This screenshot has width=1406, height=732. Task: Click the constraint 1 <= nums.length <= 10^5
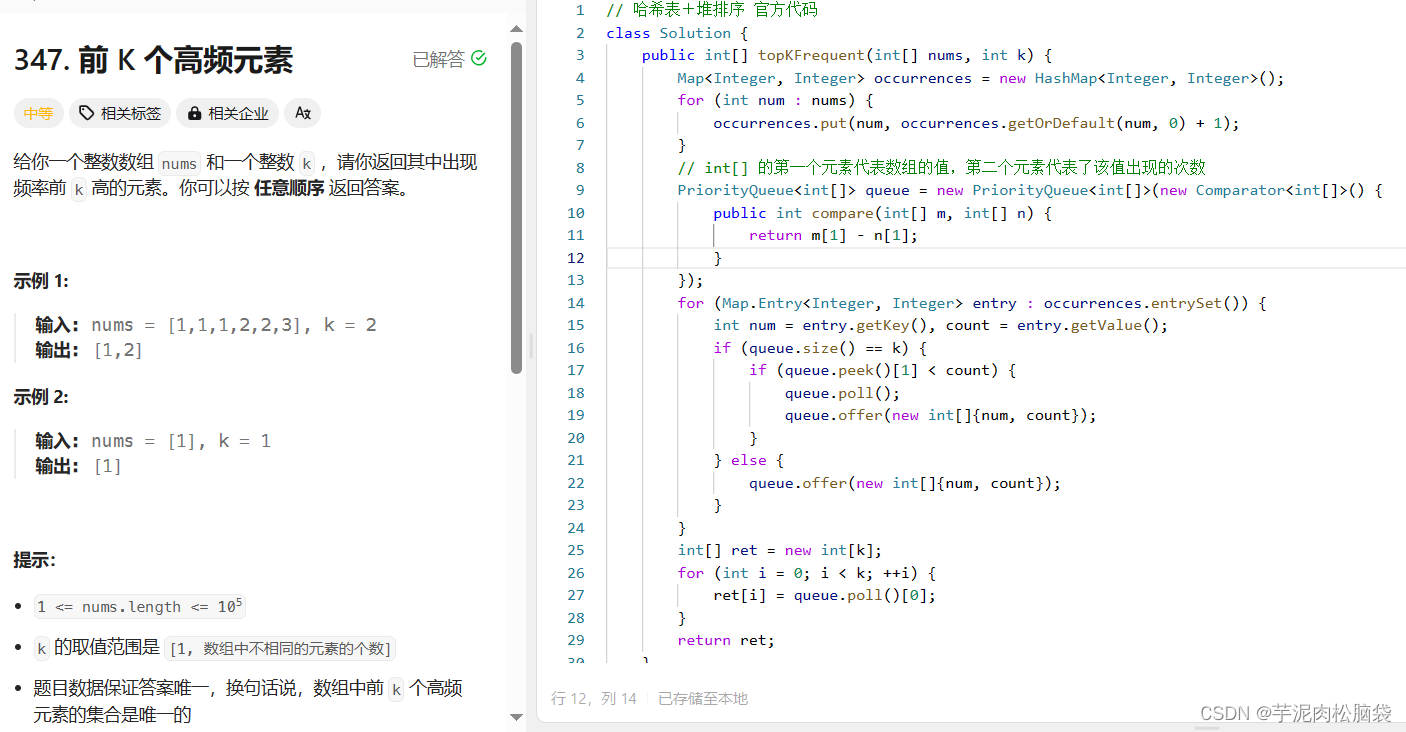[x=139, y=606]
